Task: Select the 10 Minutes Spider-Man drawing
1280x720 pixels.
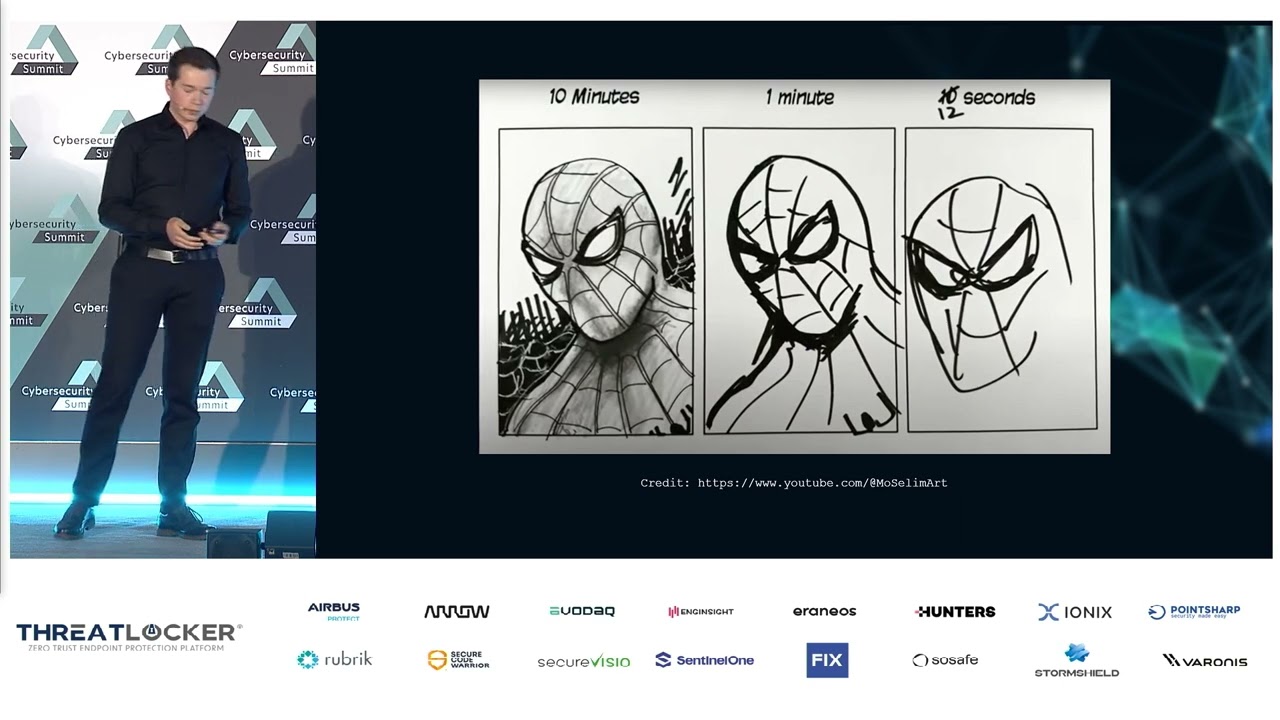Action: (x=596, y=282)
